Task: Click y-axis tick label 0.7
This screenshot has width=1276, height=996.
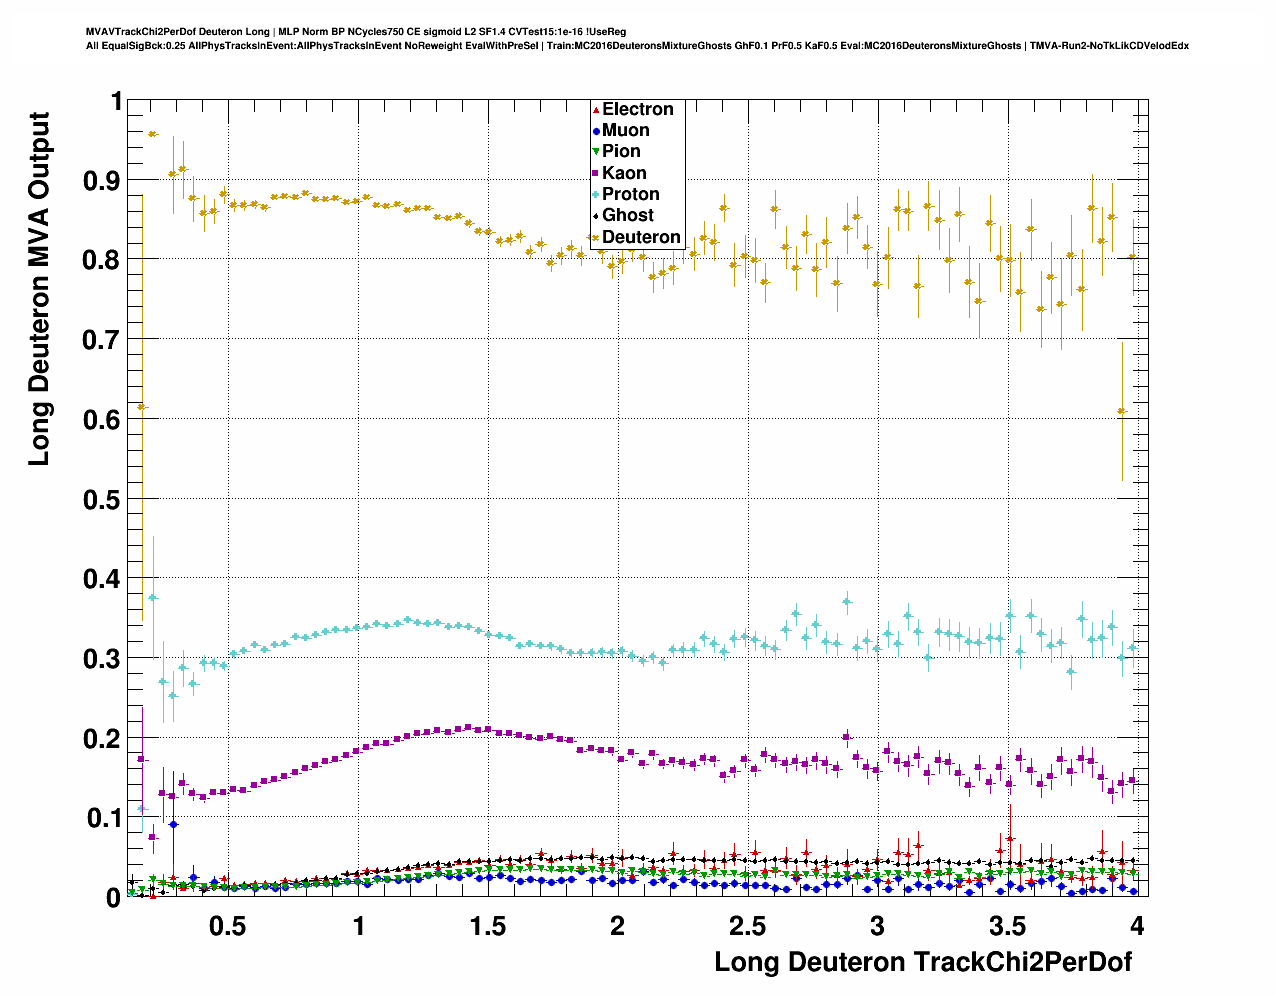Action: [x=100, y=340]
